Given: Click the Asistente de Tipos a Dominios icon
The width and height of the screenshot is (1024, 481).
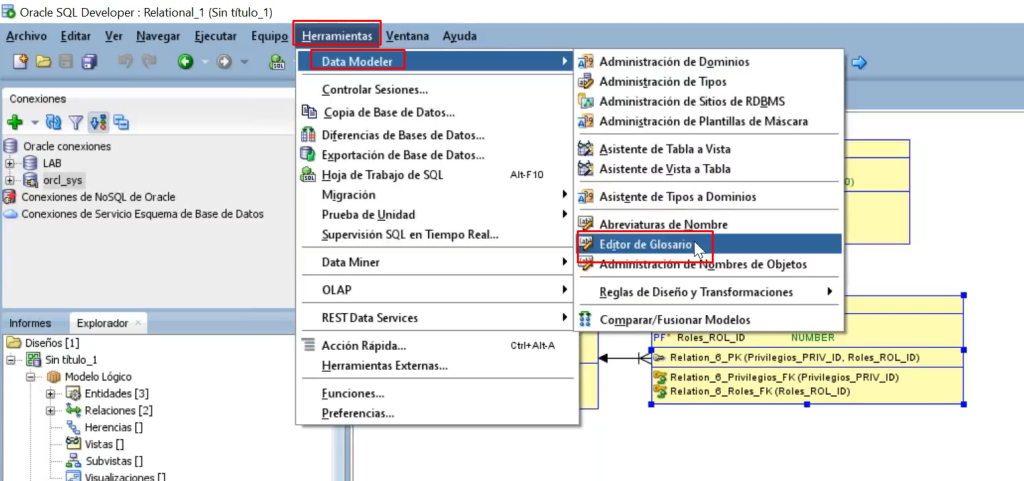Looking at the screenshot, I should pos(586,196).
